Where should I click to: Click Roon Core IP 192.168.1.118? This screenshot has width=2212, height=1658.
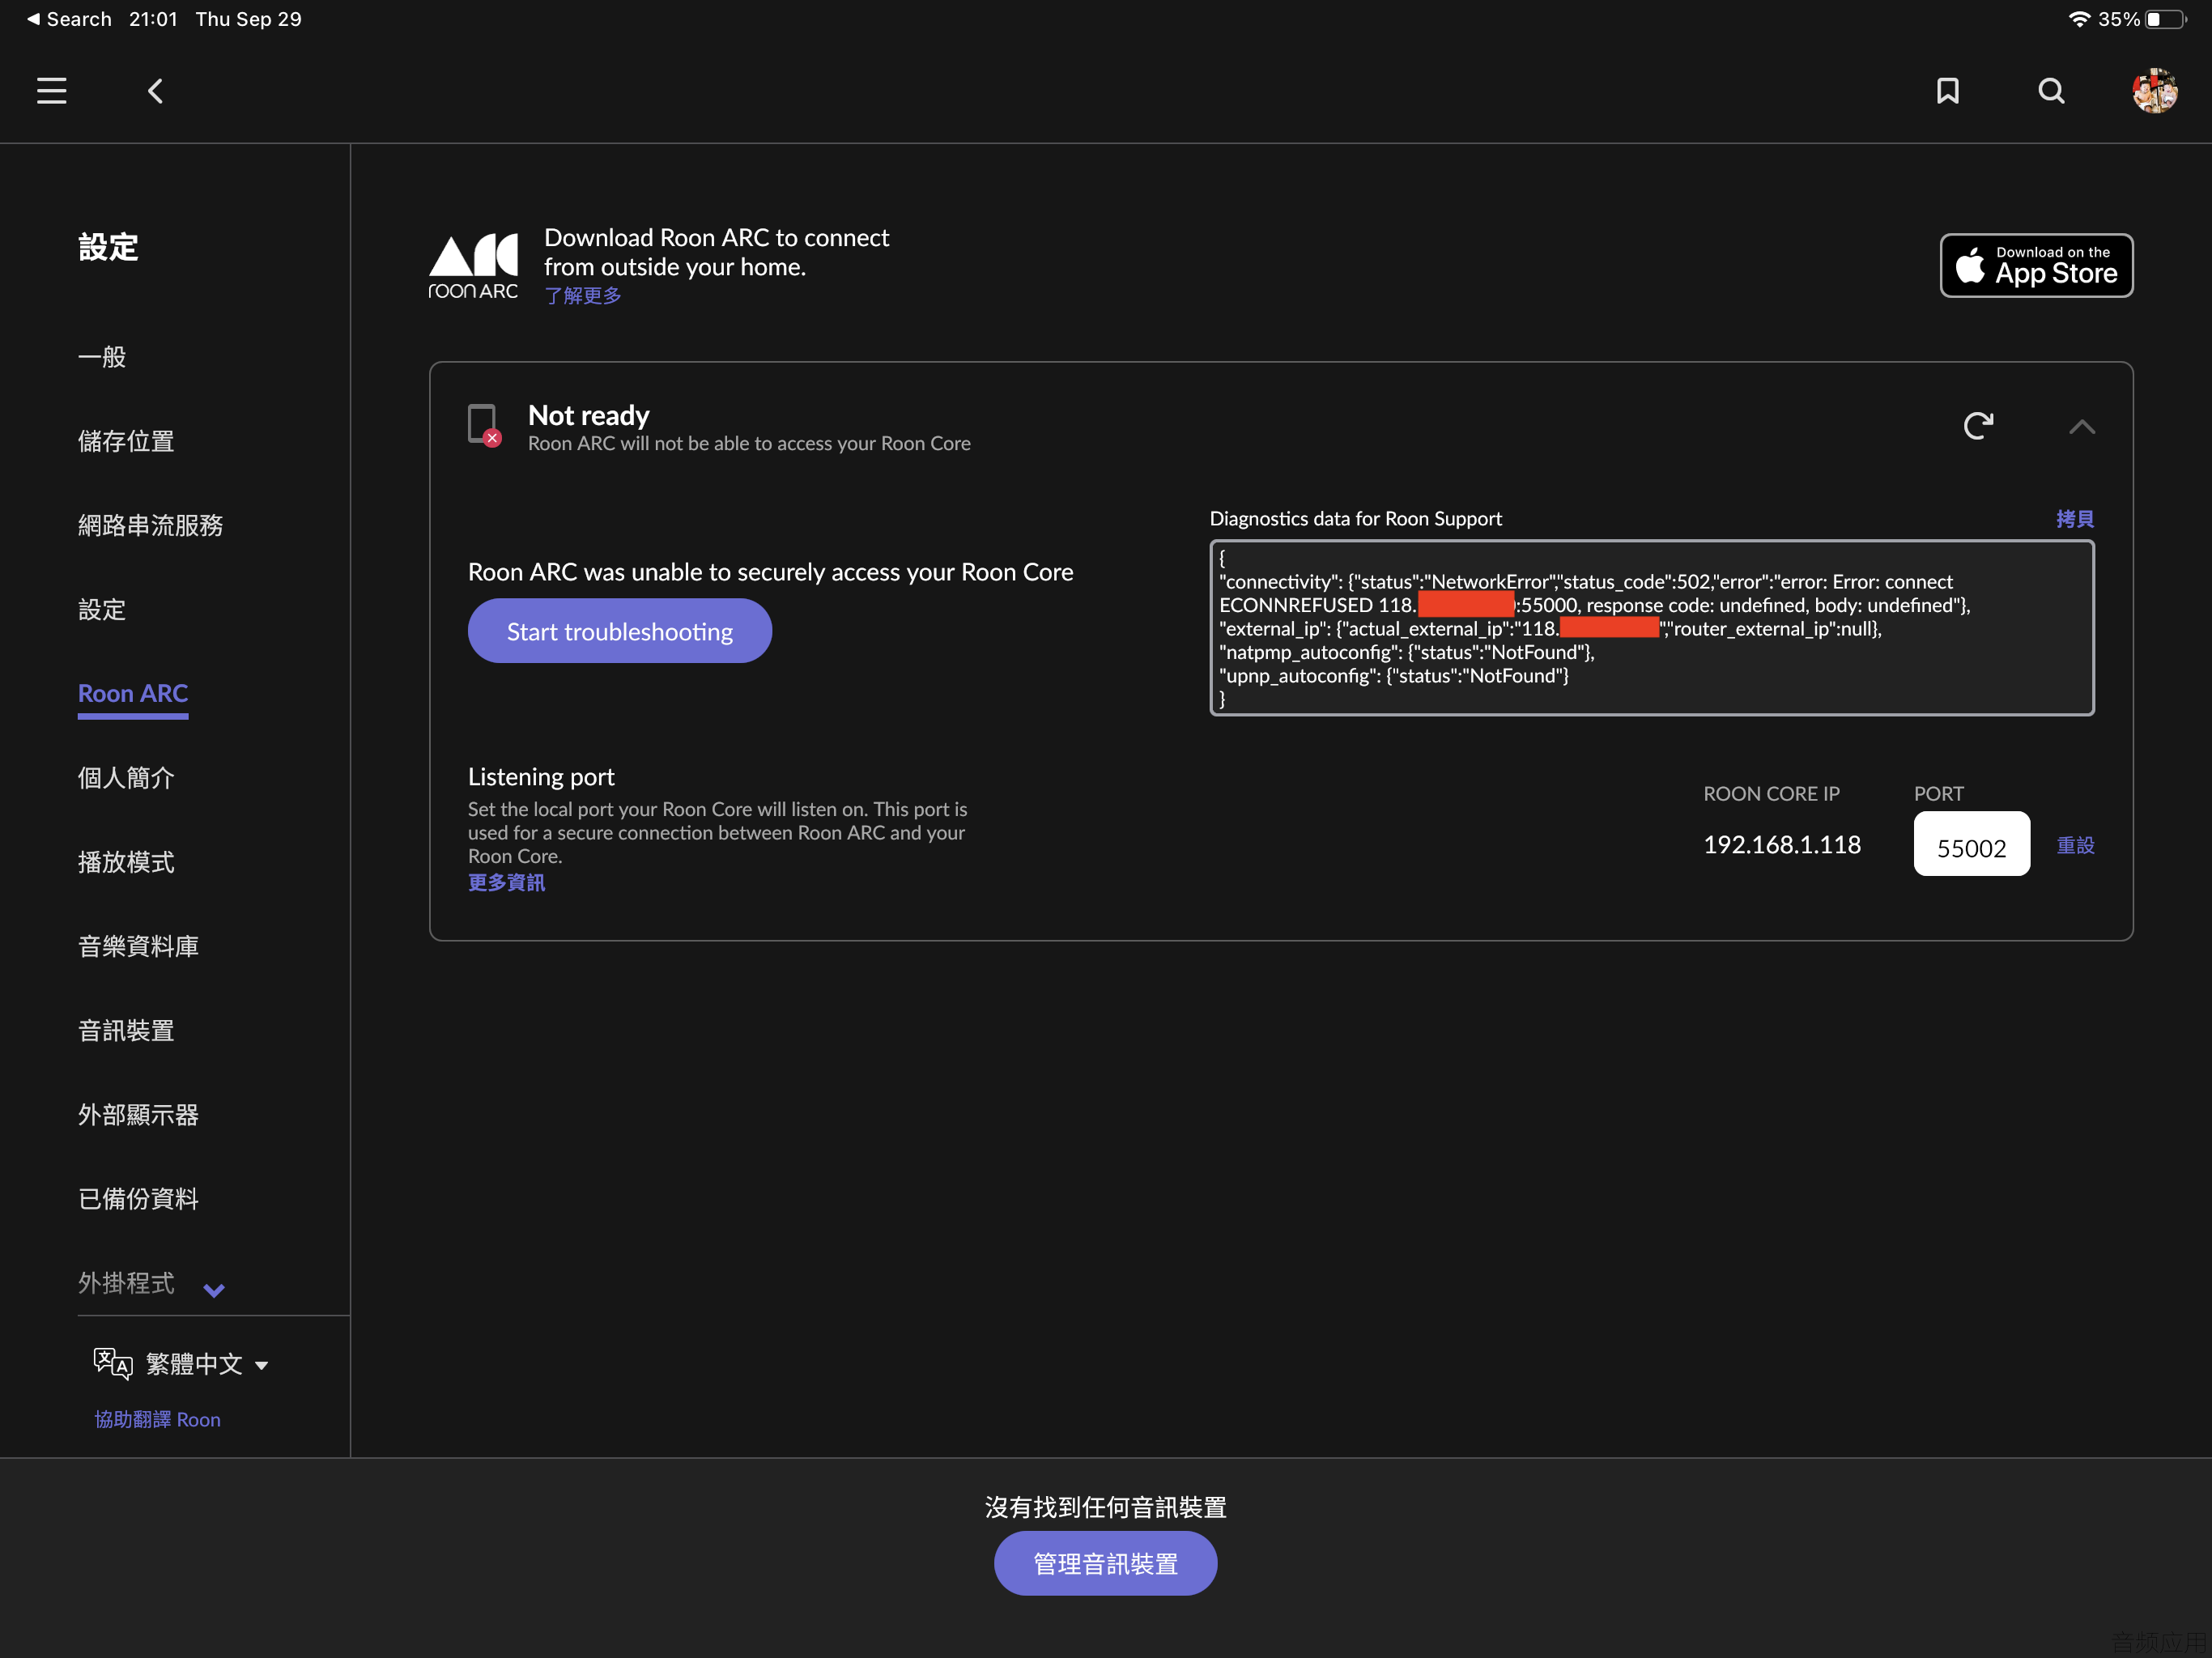point(1781,844)
